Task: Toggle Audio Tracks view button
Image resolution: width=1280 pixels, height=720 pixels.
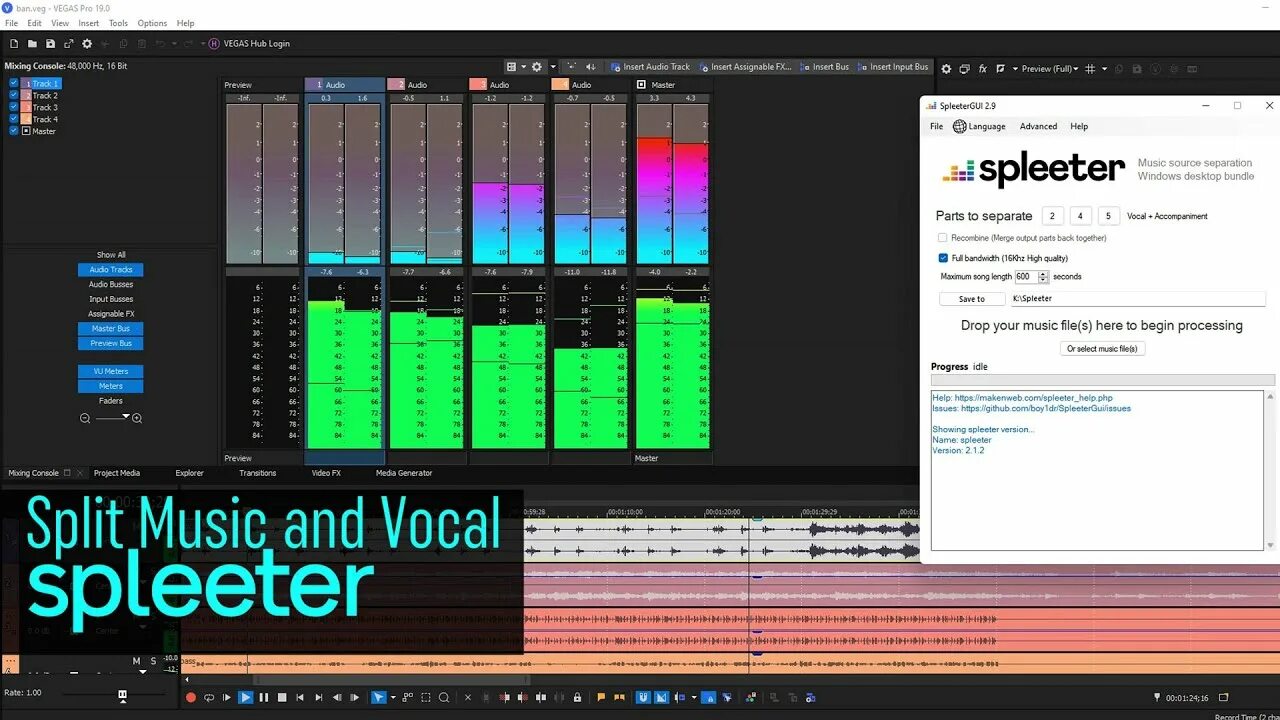Action: coord(111,270)
